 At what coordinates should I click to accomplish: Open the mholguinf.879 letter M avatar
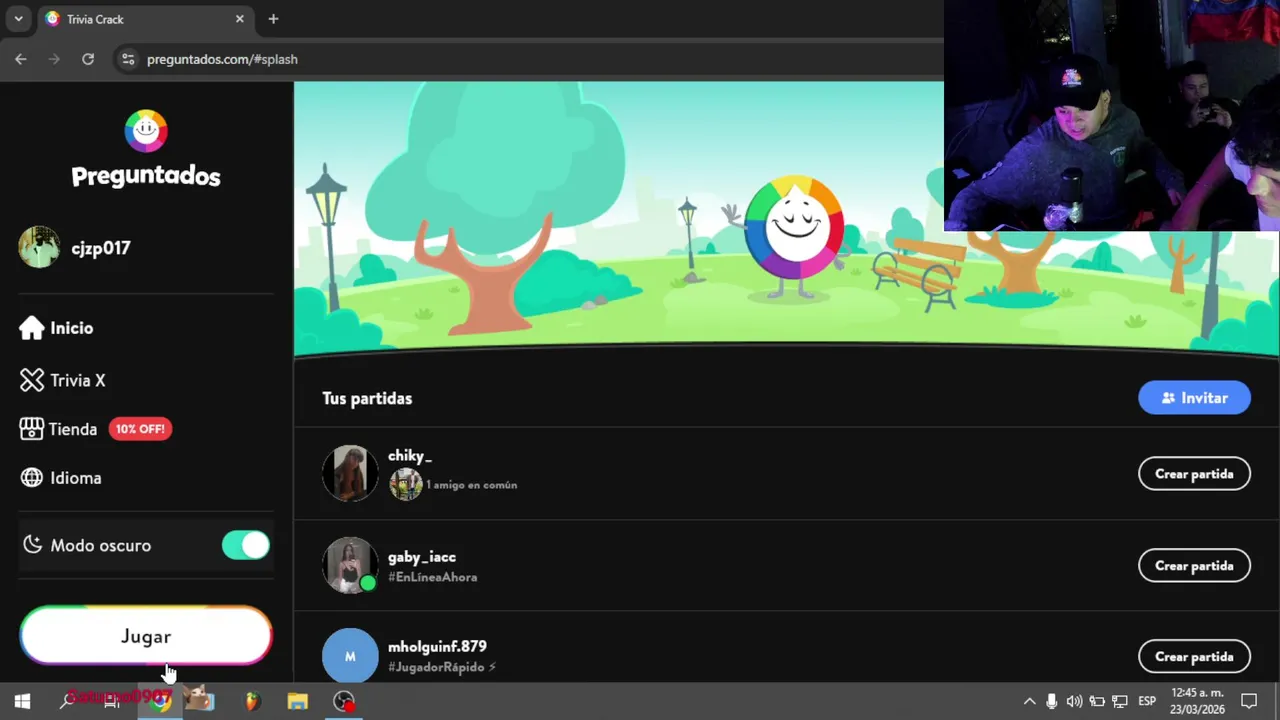[350, 656]
